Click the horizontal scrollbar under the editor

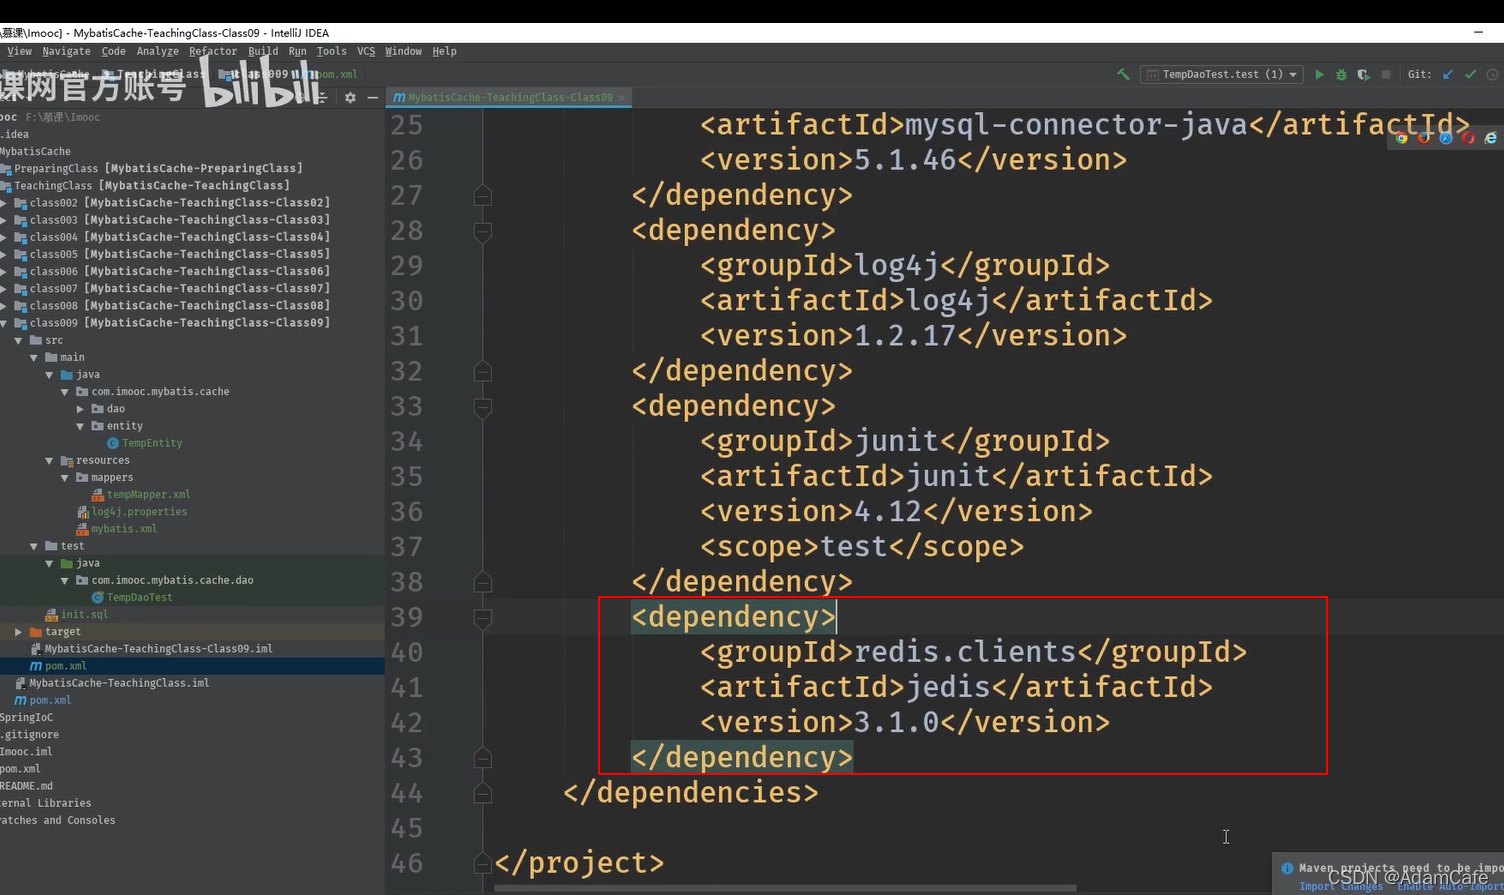coord(785,888)
